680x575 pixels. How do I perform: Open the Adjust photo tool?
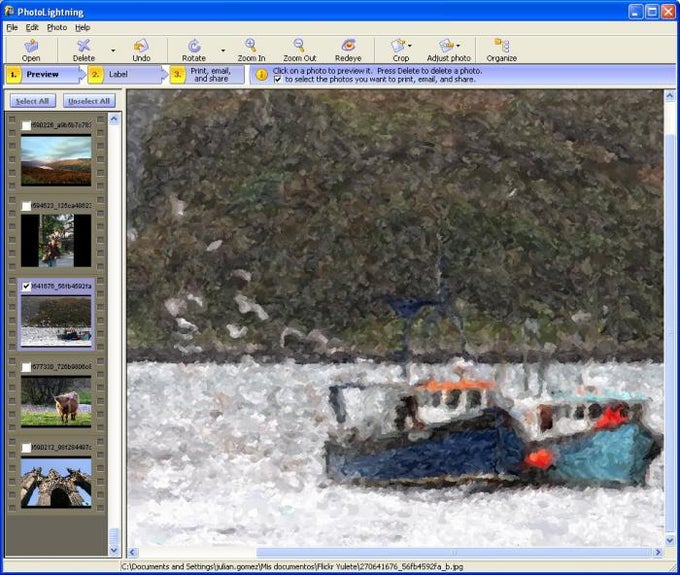(448, 50)
